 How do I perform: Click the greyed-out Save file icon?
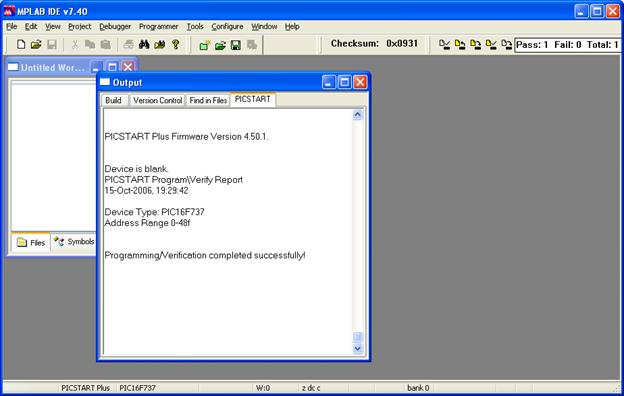[x=52, y=45]
